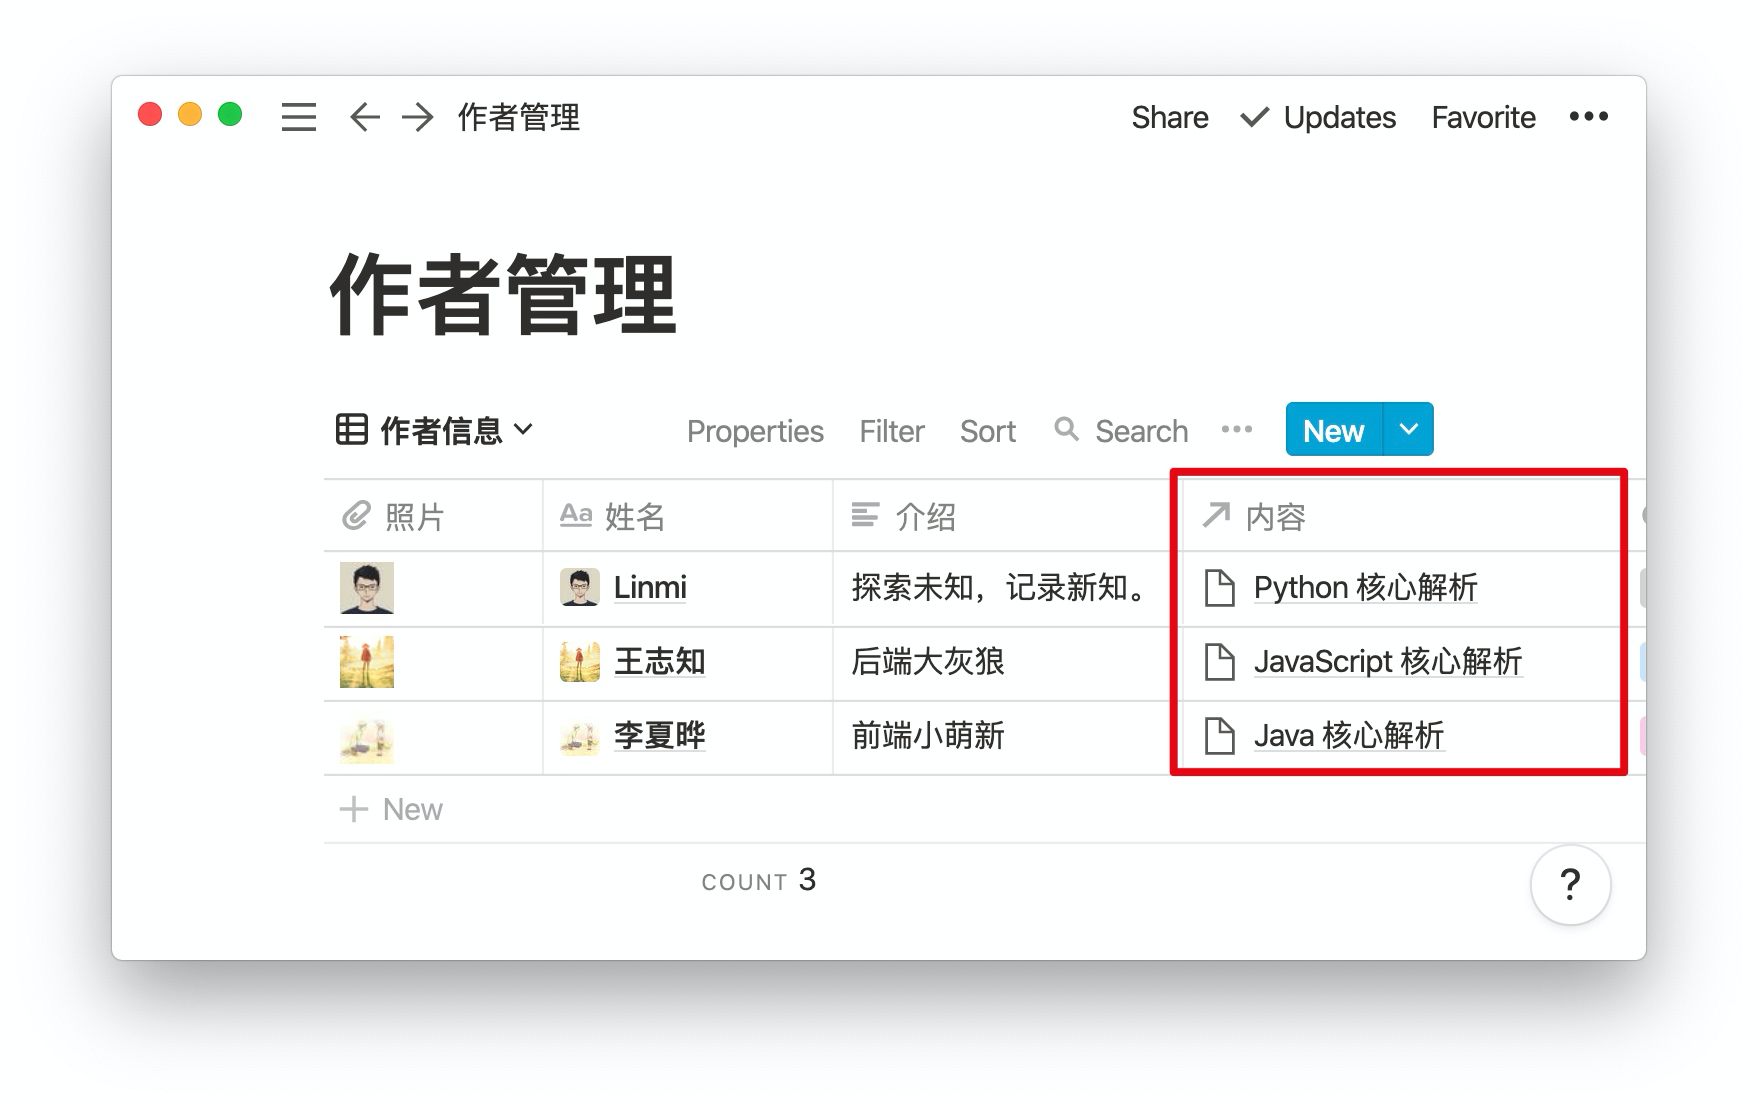The height and width of the screenshot is (1108, 1758).
Task: Expand the New button dropdown arrow
Action: pos(1409,430)
